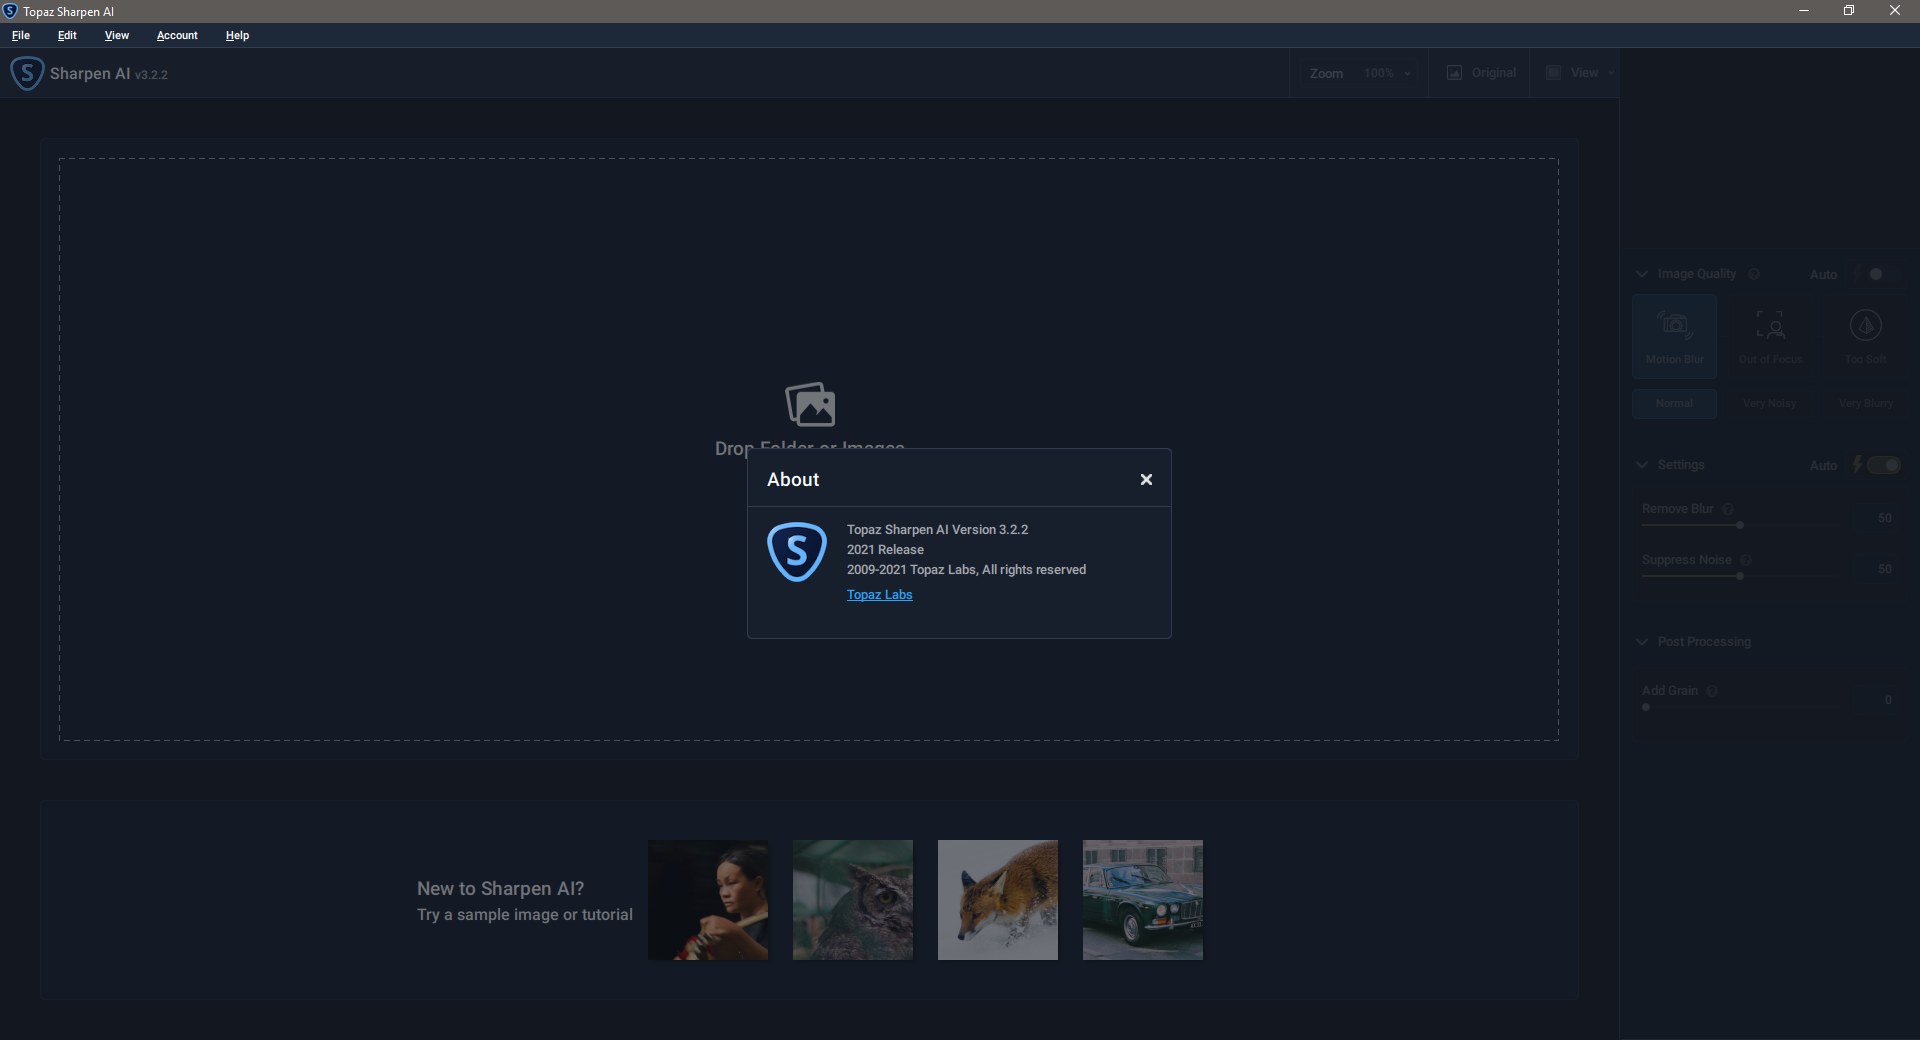
Task: Click the '2021 Release' text
Action: coord(885,550)
